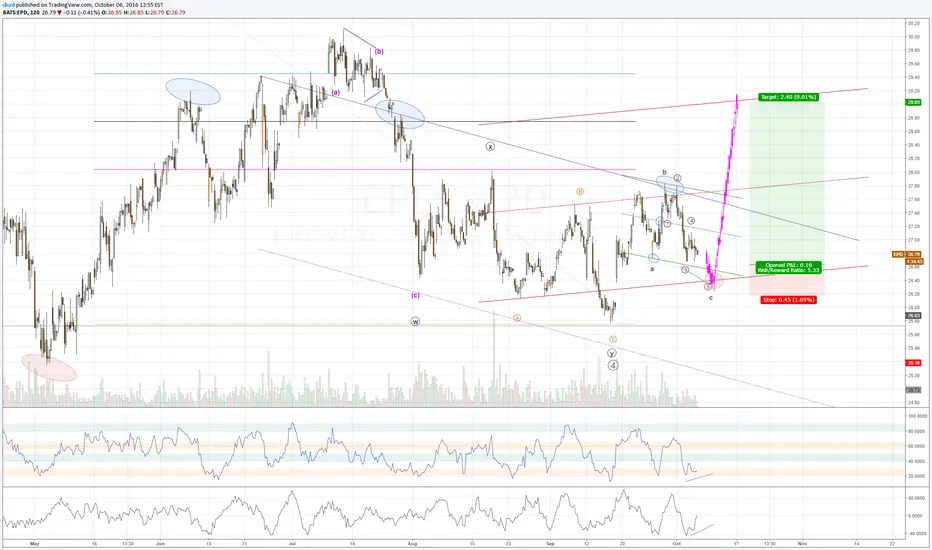Click the green 29.03 target price tag

912,102
